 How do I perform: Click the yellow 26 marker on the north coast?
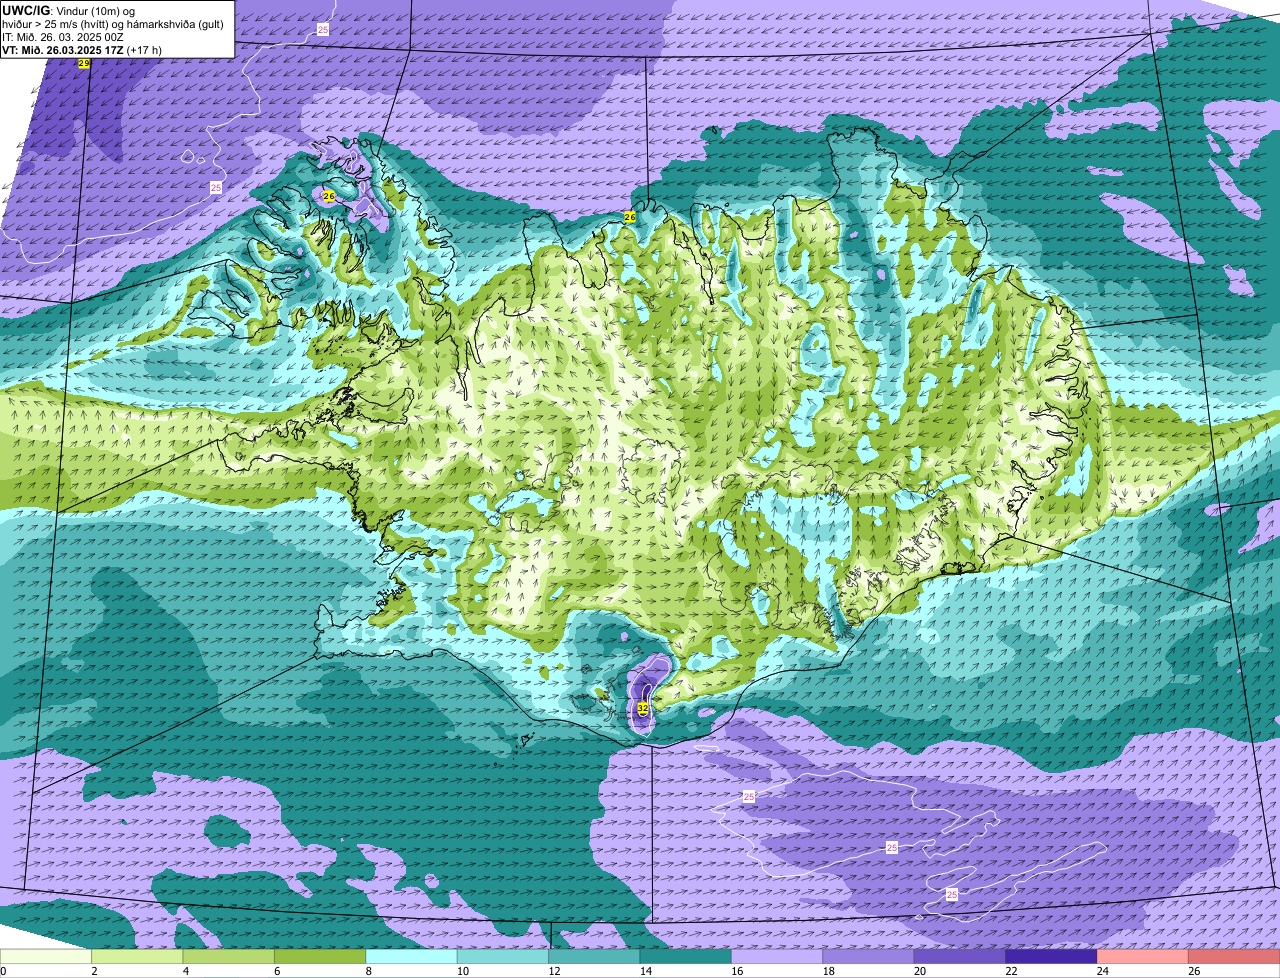630,217
